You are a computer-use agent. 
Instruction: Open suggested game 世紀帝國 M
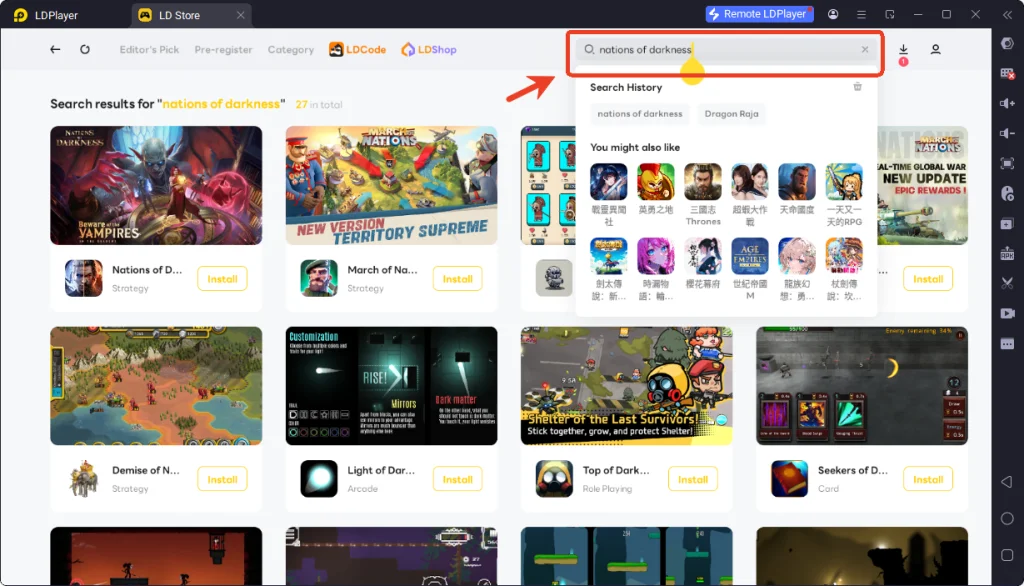(750, 269)
